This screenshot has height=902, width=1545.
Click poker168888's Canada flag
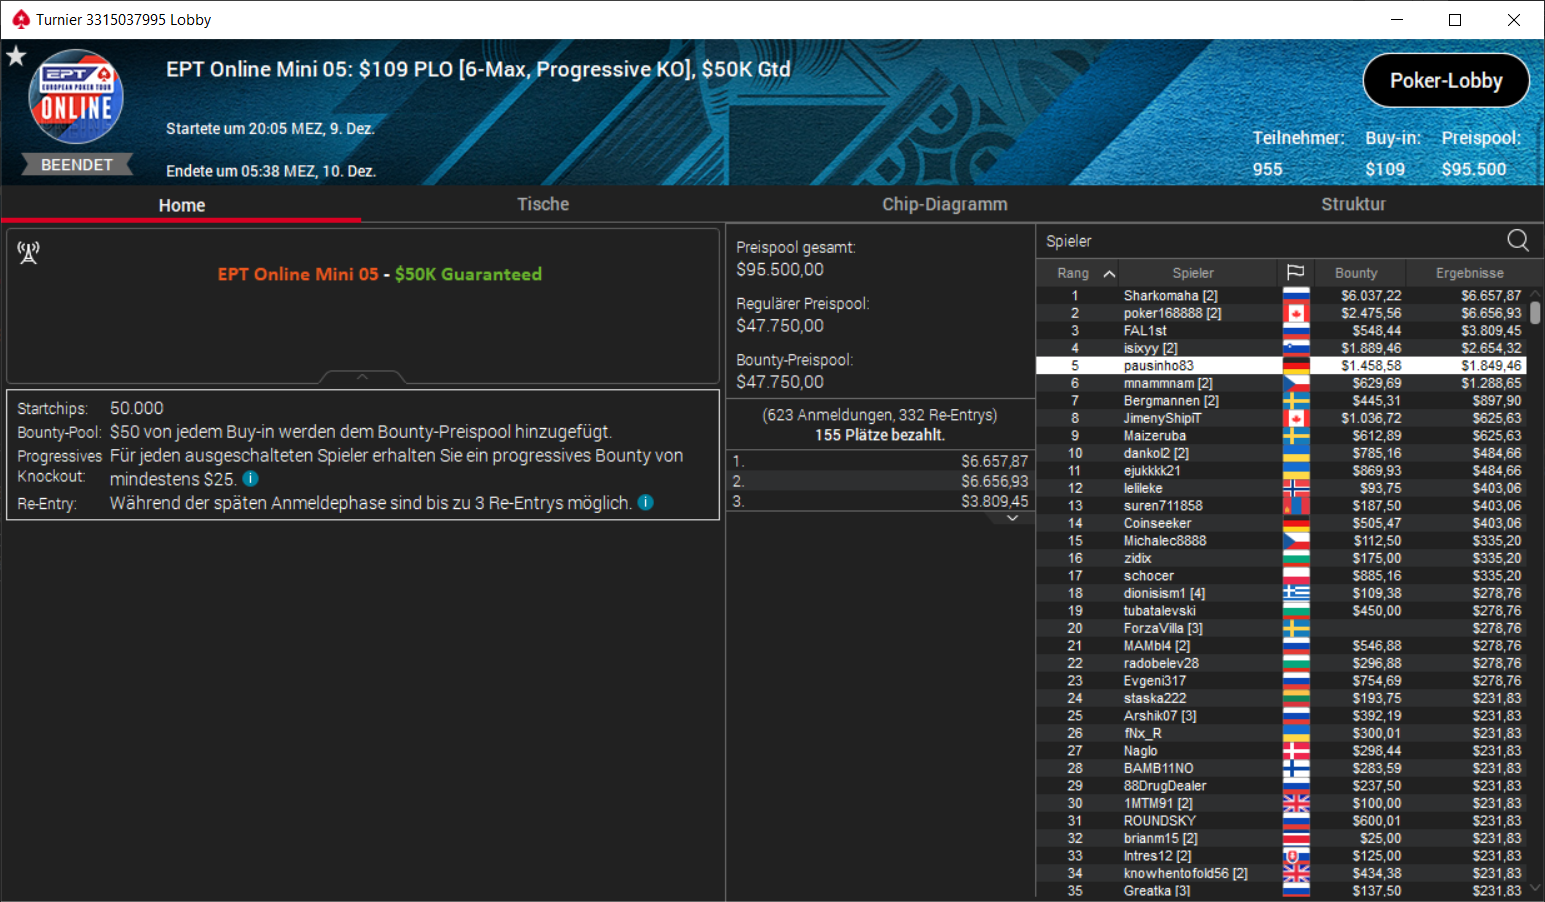(1296, 313)
